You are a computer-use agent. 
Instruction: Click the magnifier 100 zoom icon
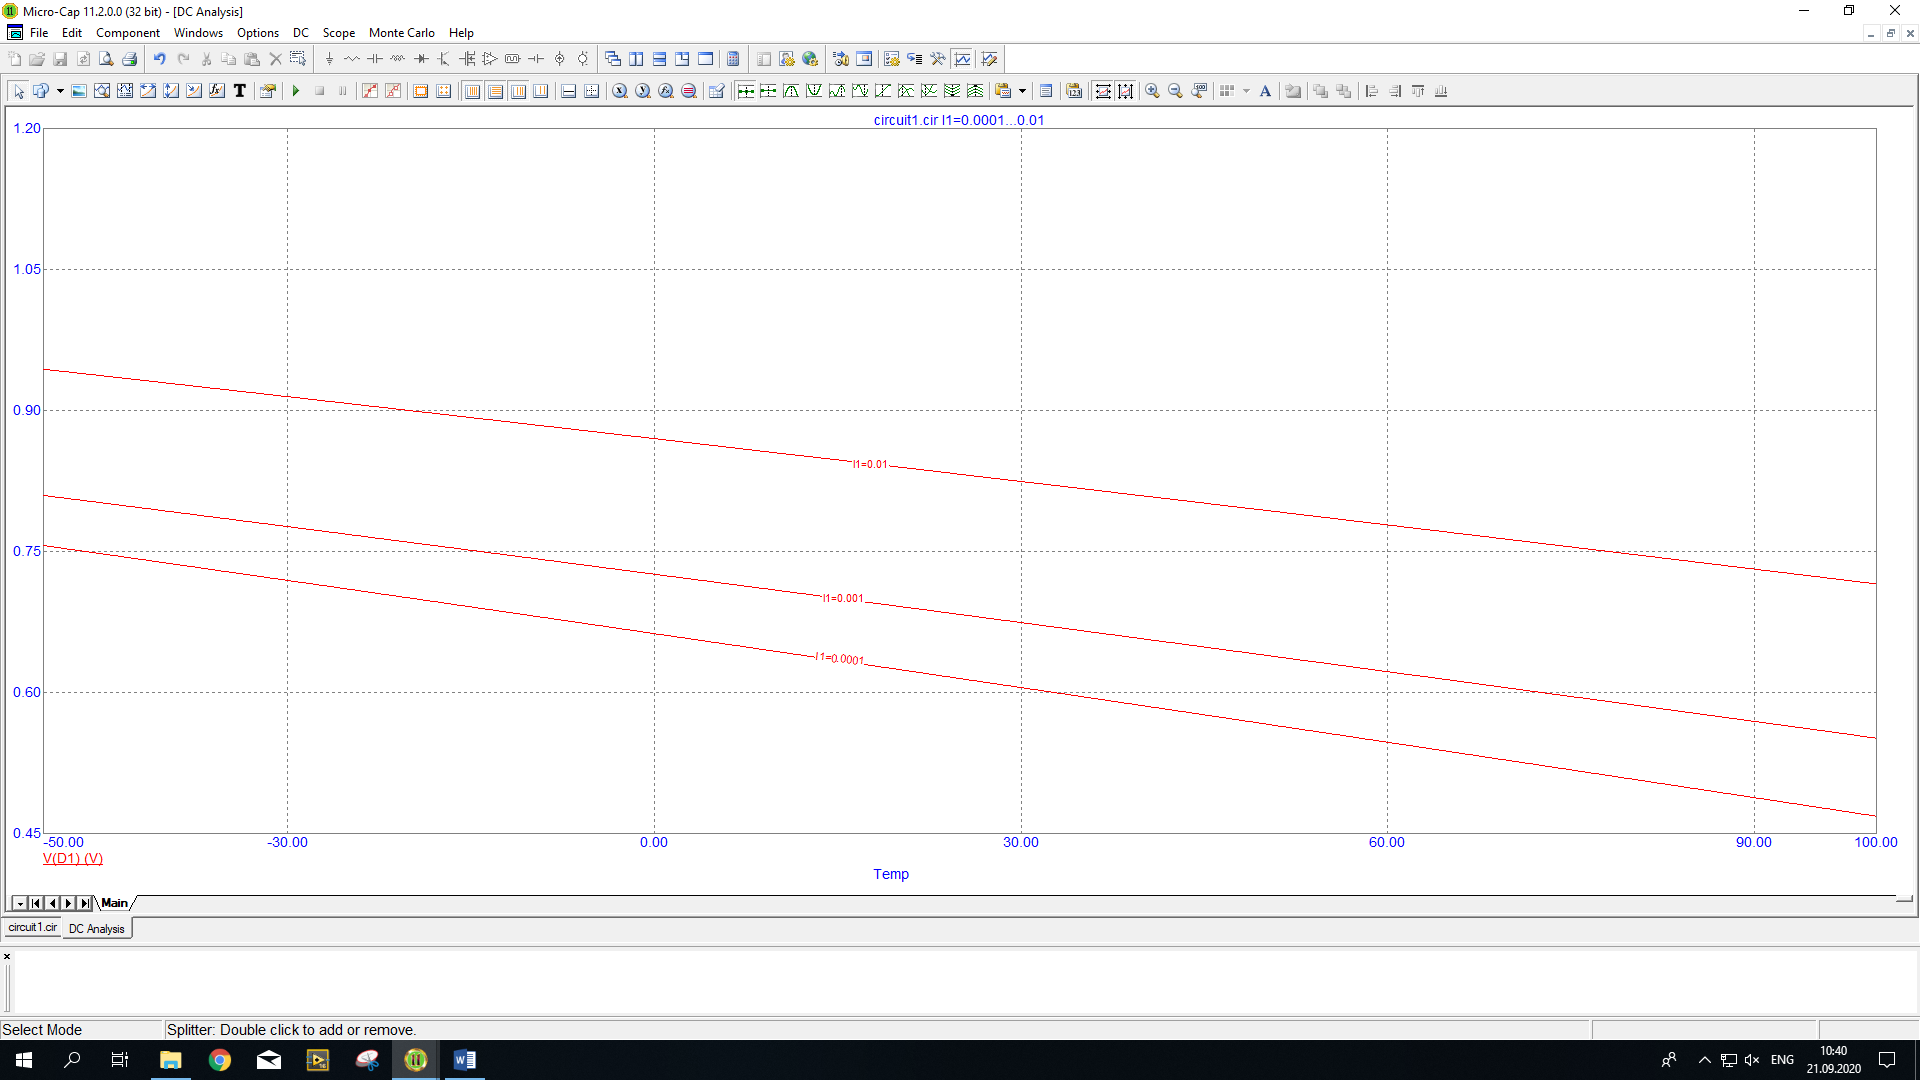coord(1199,91)
